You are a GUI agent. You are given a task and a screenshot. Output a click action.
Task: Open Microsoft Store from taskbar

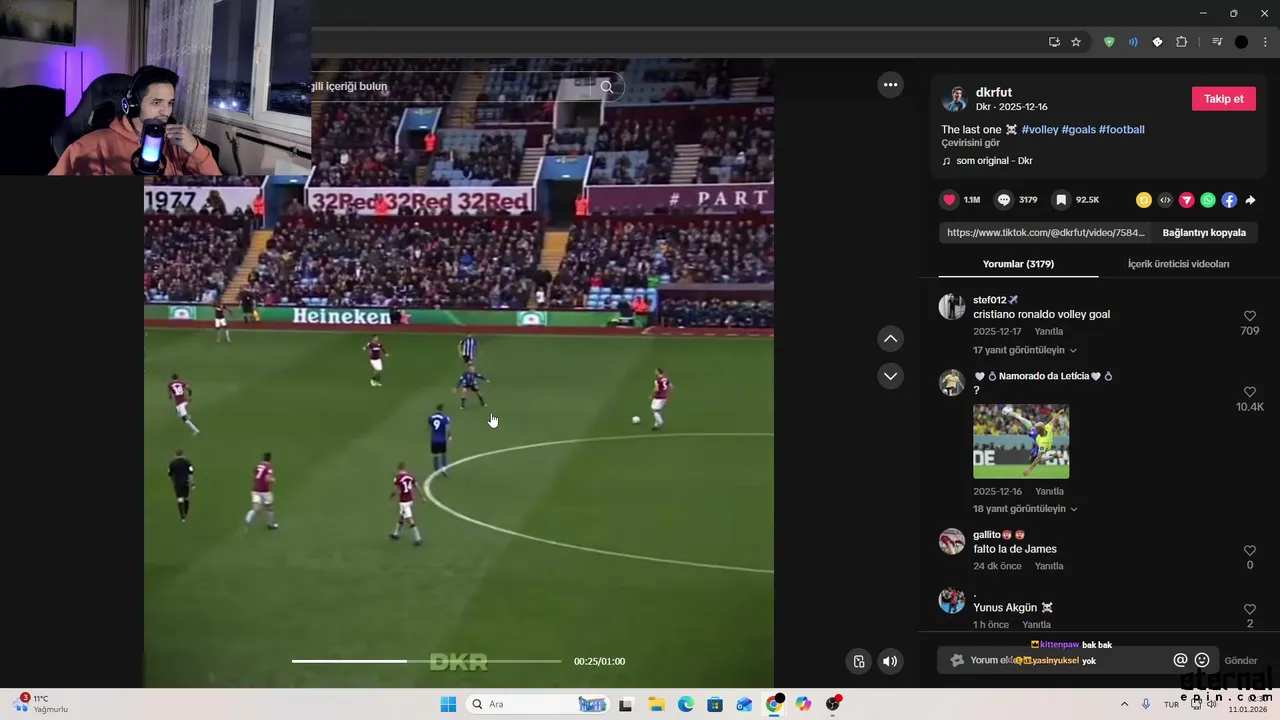715,704
